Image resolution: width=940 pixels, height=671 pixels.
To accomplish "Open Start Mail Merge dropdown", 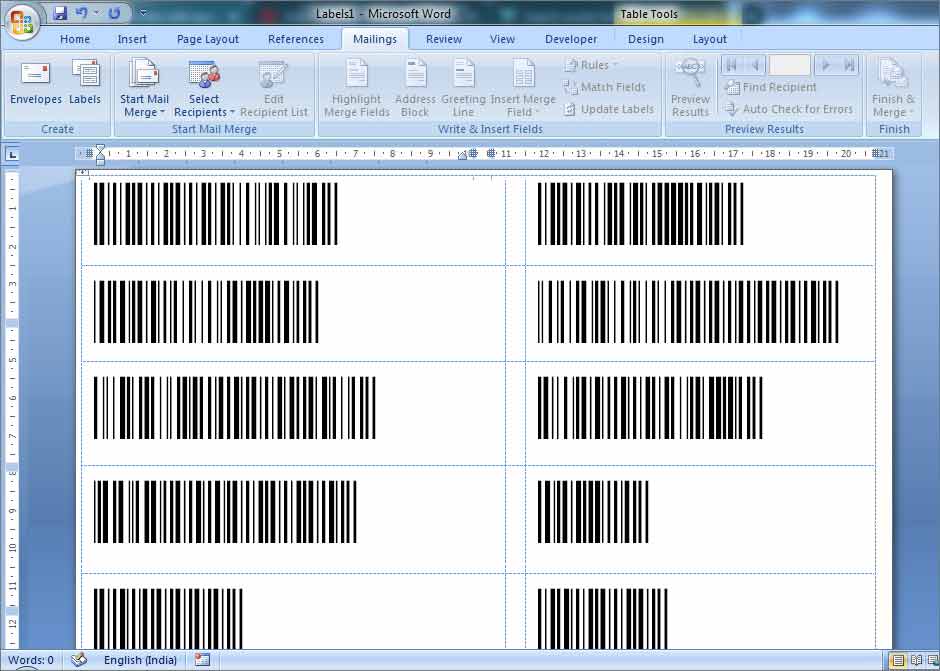I will click(x=144, y=89).
